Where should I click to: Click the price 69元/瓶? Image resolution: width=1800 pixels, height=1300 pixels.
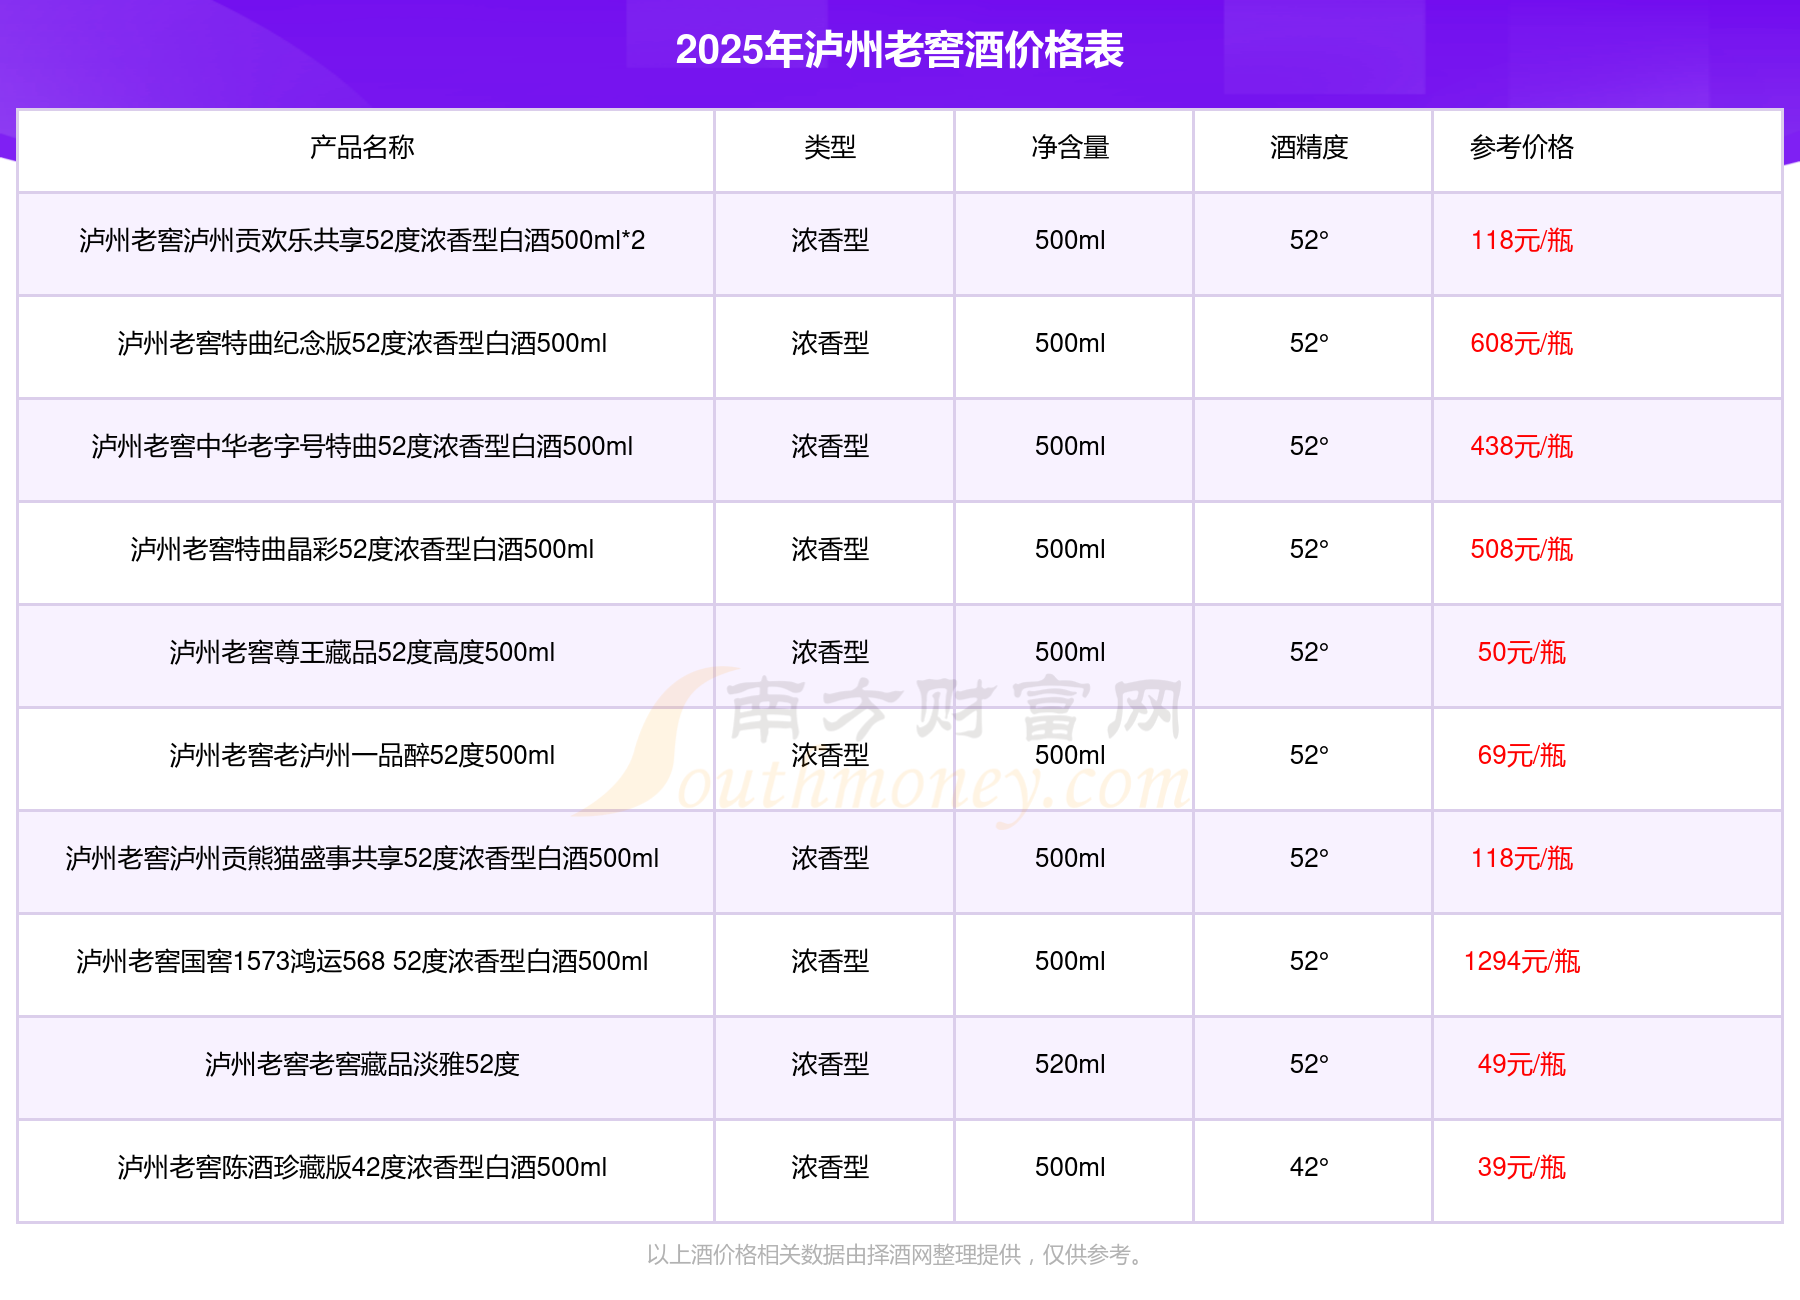point(1521,755)
